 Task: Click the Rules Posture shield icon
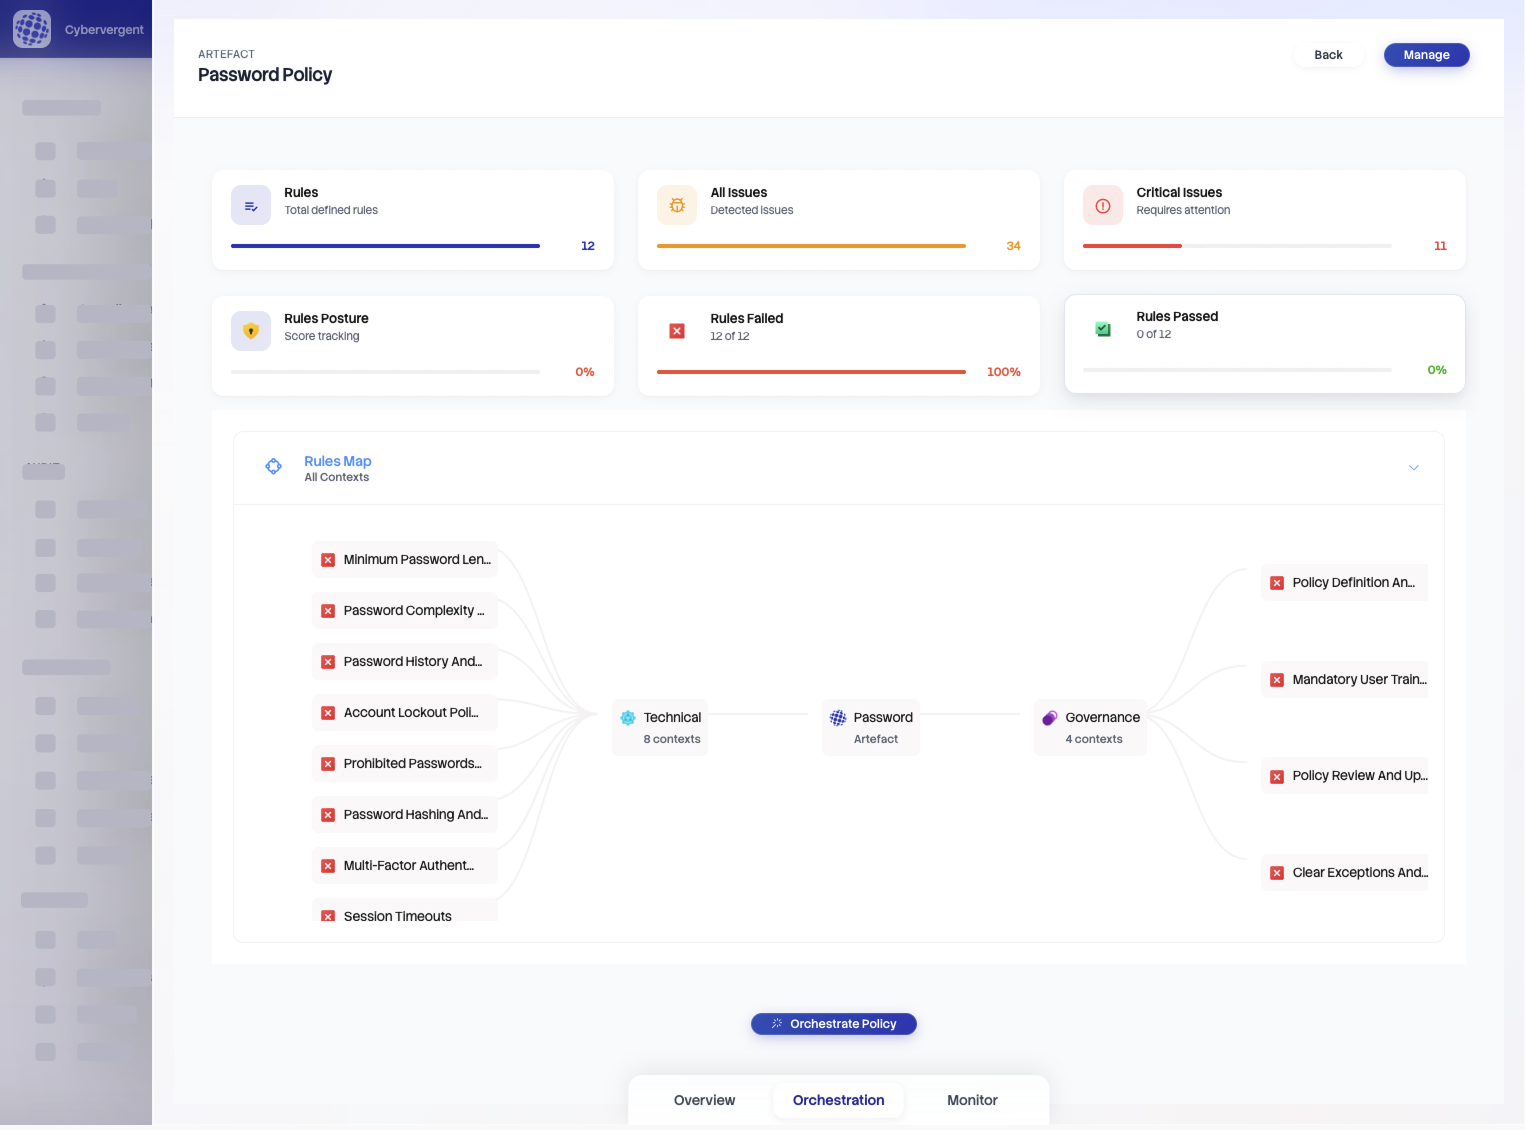[x=251, y=331]
